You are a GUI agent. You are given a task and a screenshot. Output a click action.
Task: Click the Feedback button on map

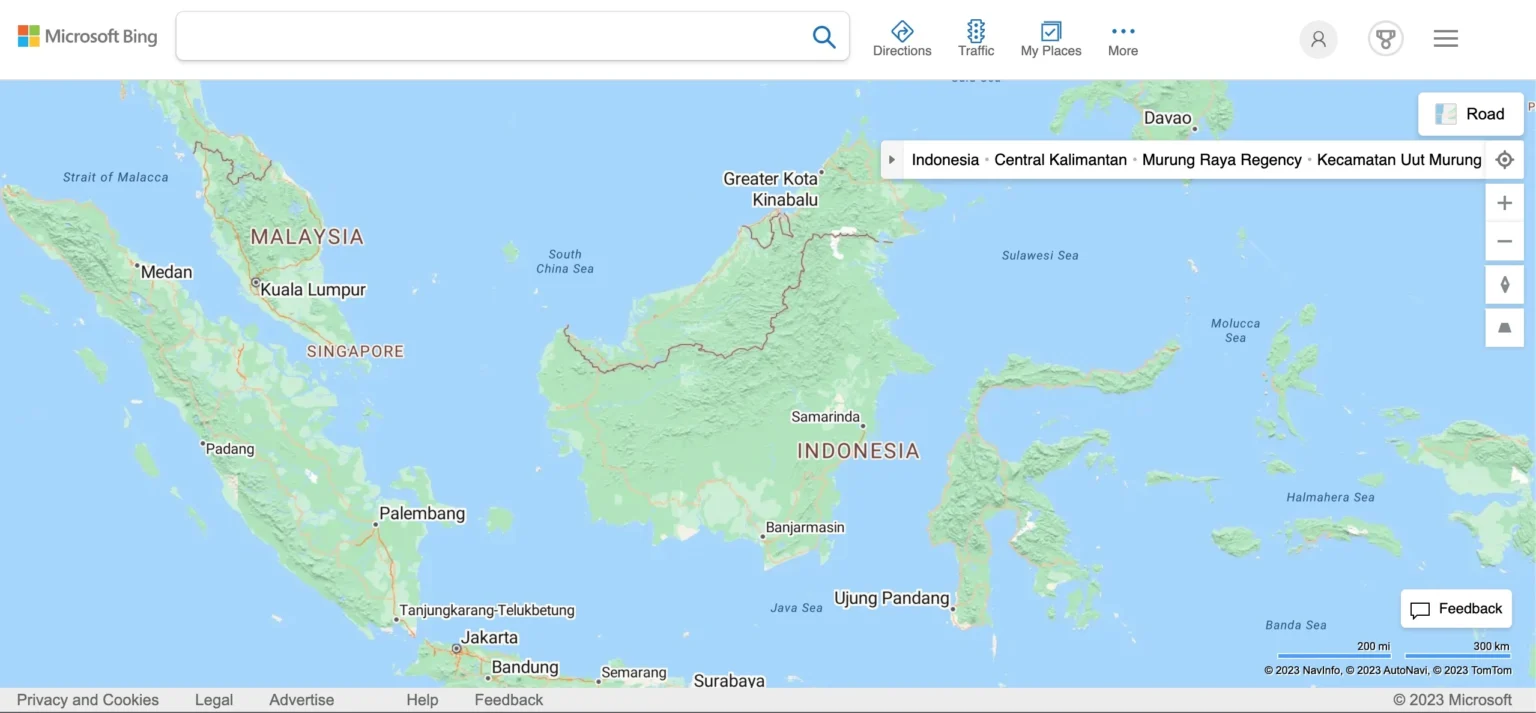click(x=1456, y=609)
